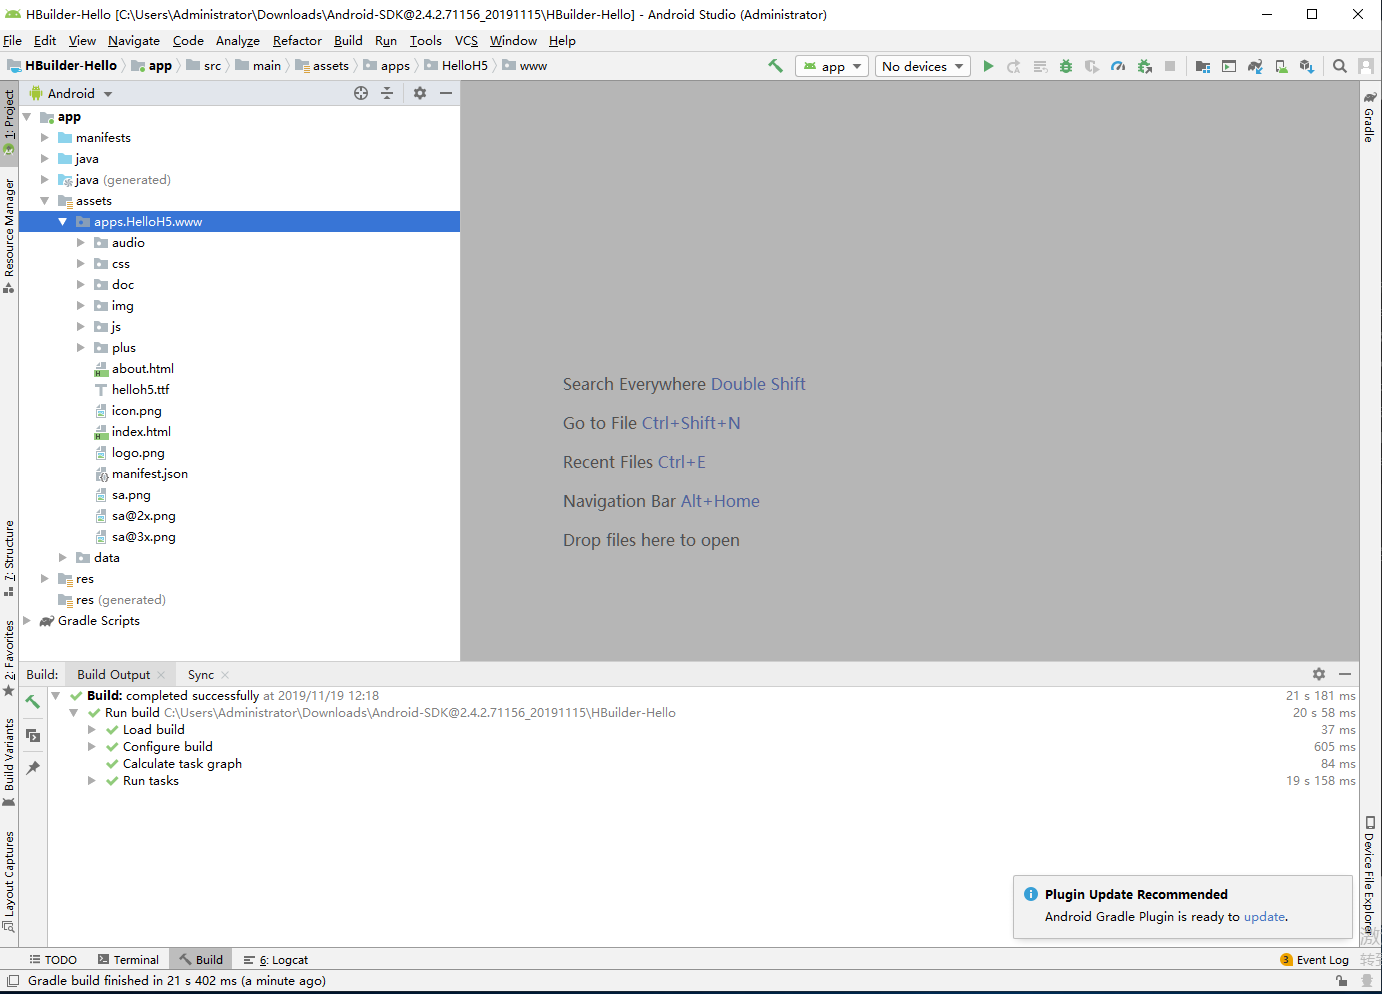Open the VCS menu
The image size is (1382, 994).
pyautogui.click(x=466, y=41)
